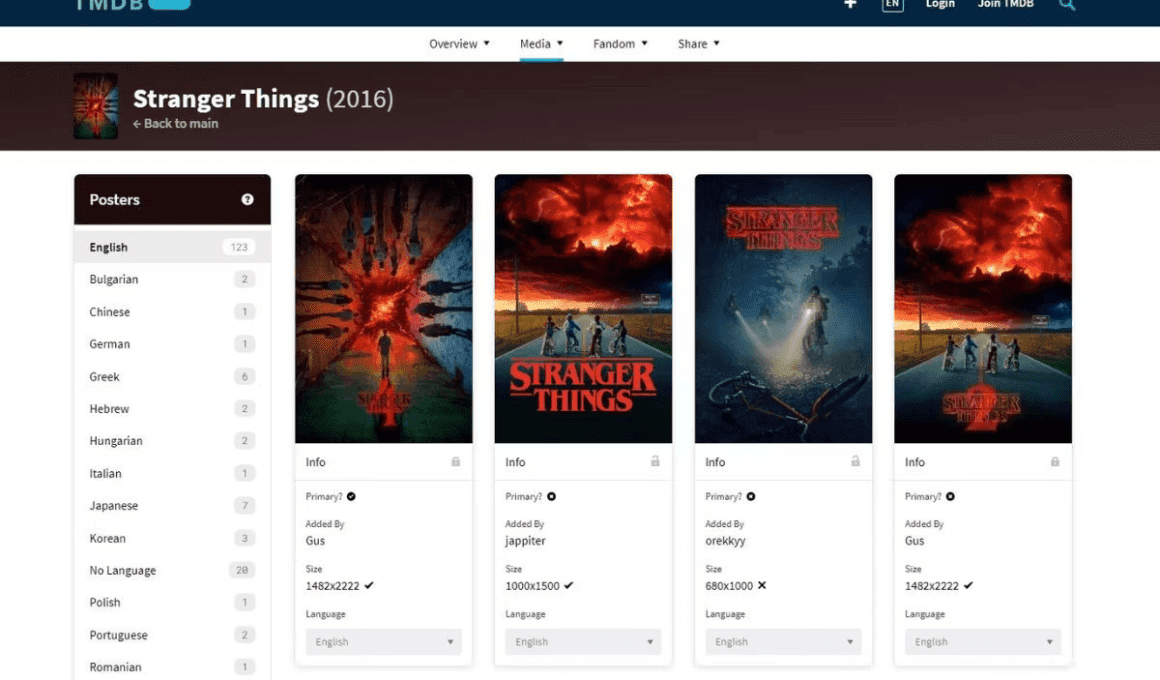Image resolution: width=1160 pixels, height=680 pixels.
Task: Click the 680x1000 size text
Action: 729,586
